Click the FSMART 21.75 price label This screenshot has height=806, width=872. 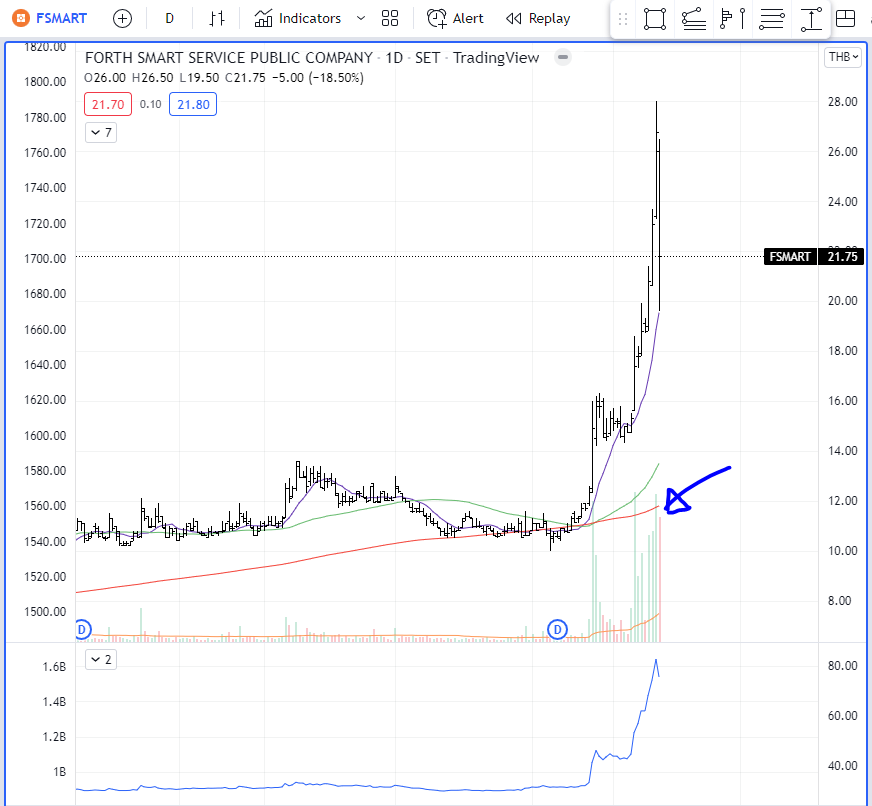[814, 256]
